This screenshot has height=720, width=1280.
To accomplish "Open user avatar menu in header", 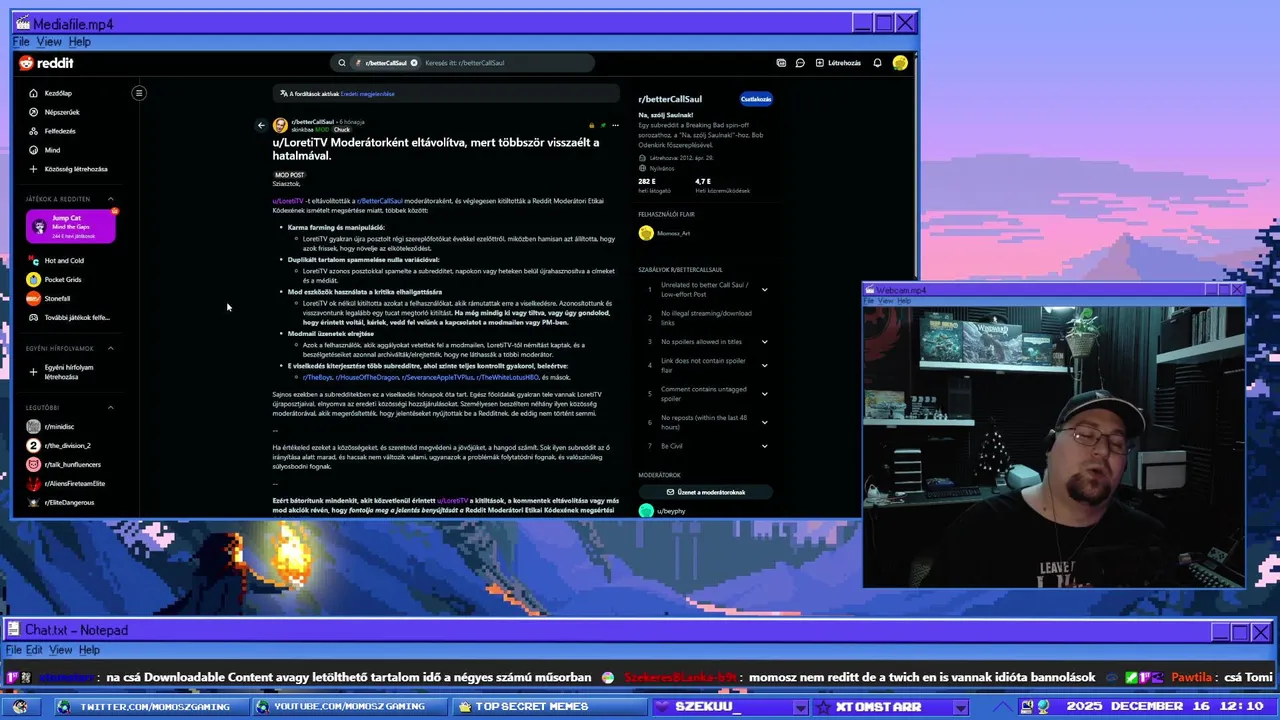I will [900, 63].
